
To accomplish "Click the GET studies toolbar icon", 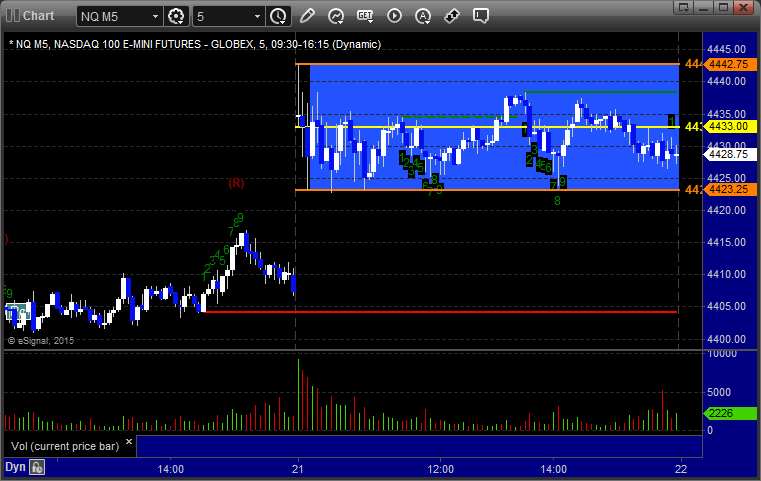I will click(x=365, y=16).
